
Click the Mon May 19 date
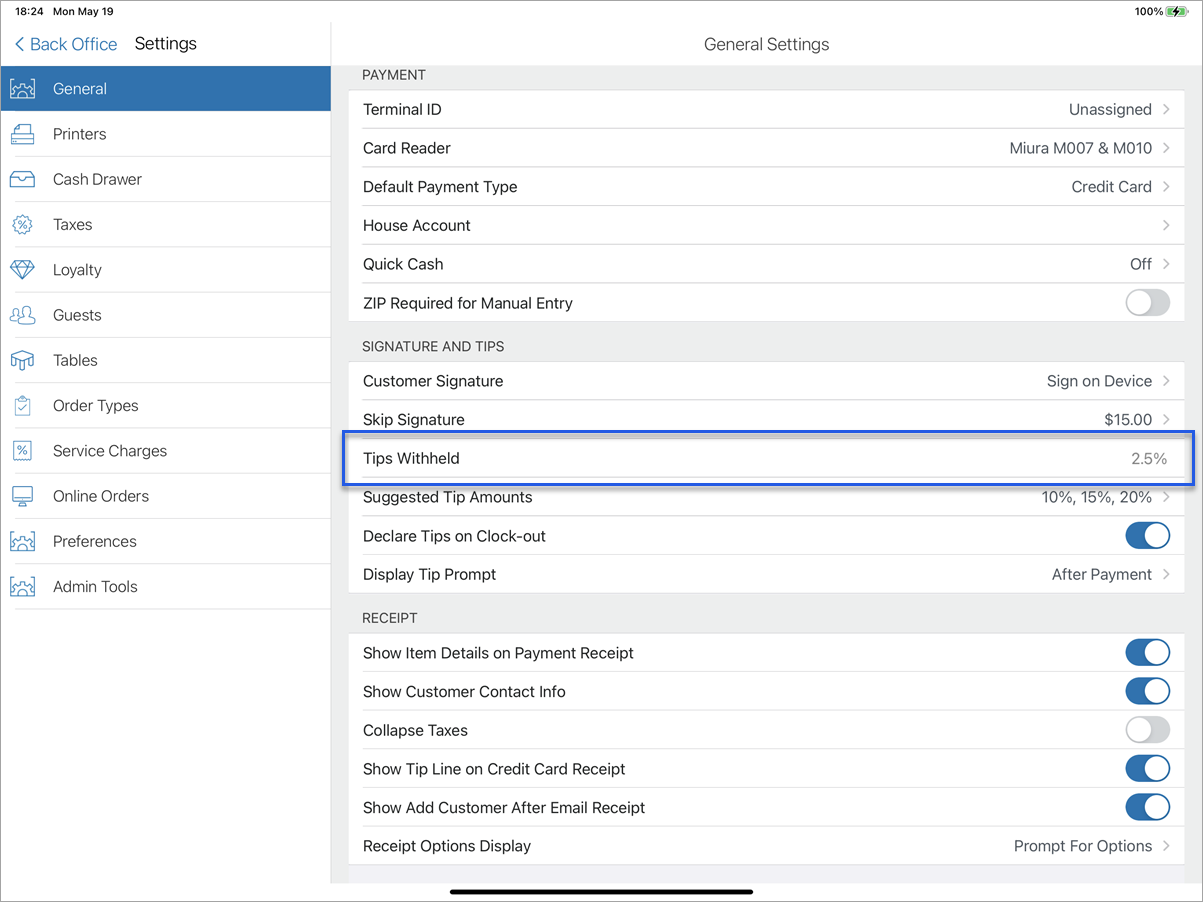tap(82, 12)
